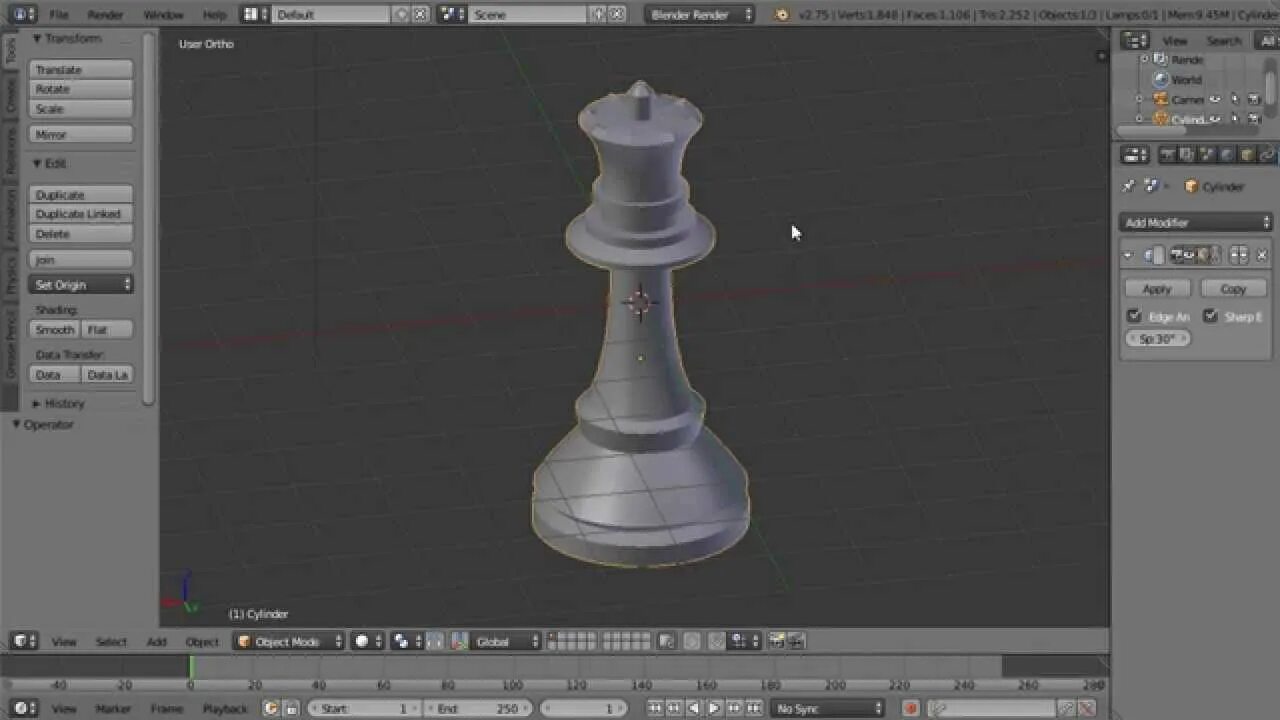
Task: Open the Global orientation dropdown
Action: click(506, 641)
